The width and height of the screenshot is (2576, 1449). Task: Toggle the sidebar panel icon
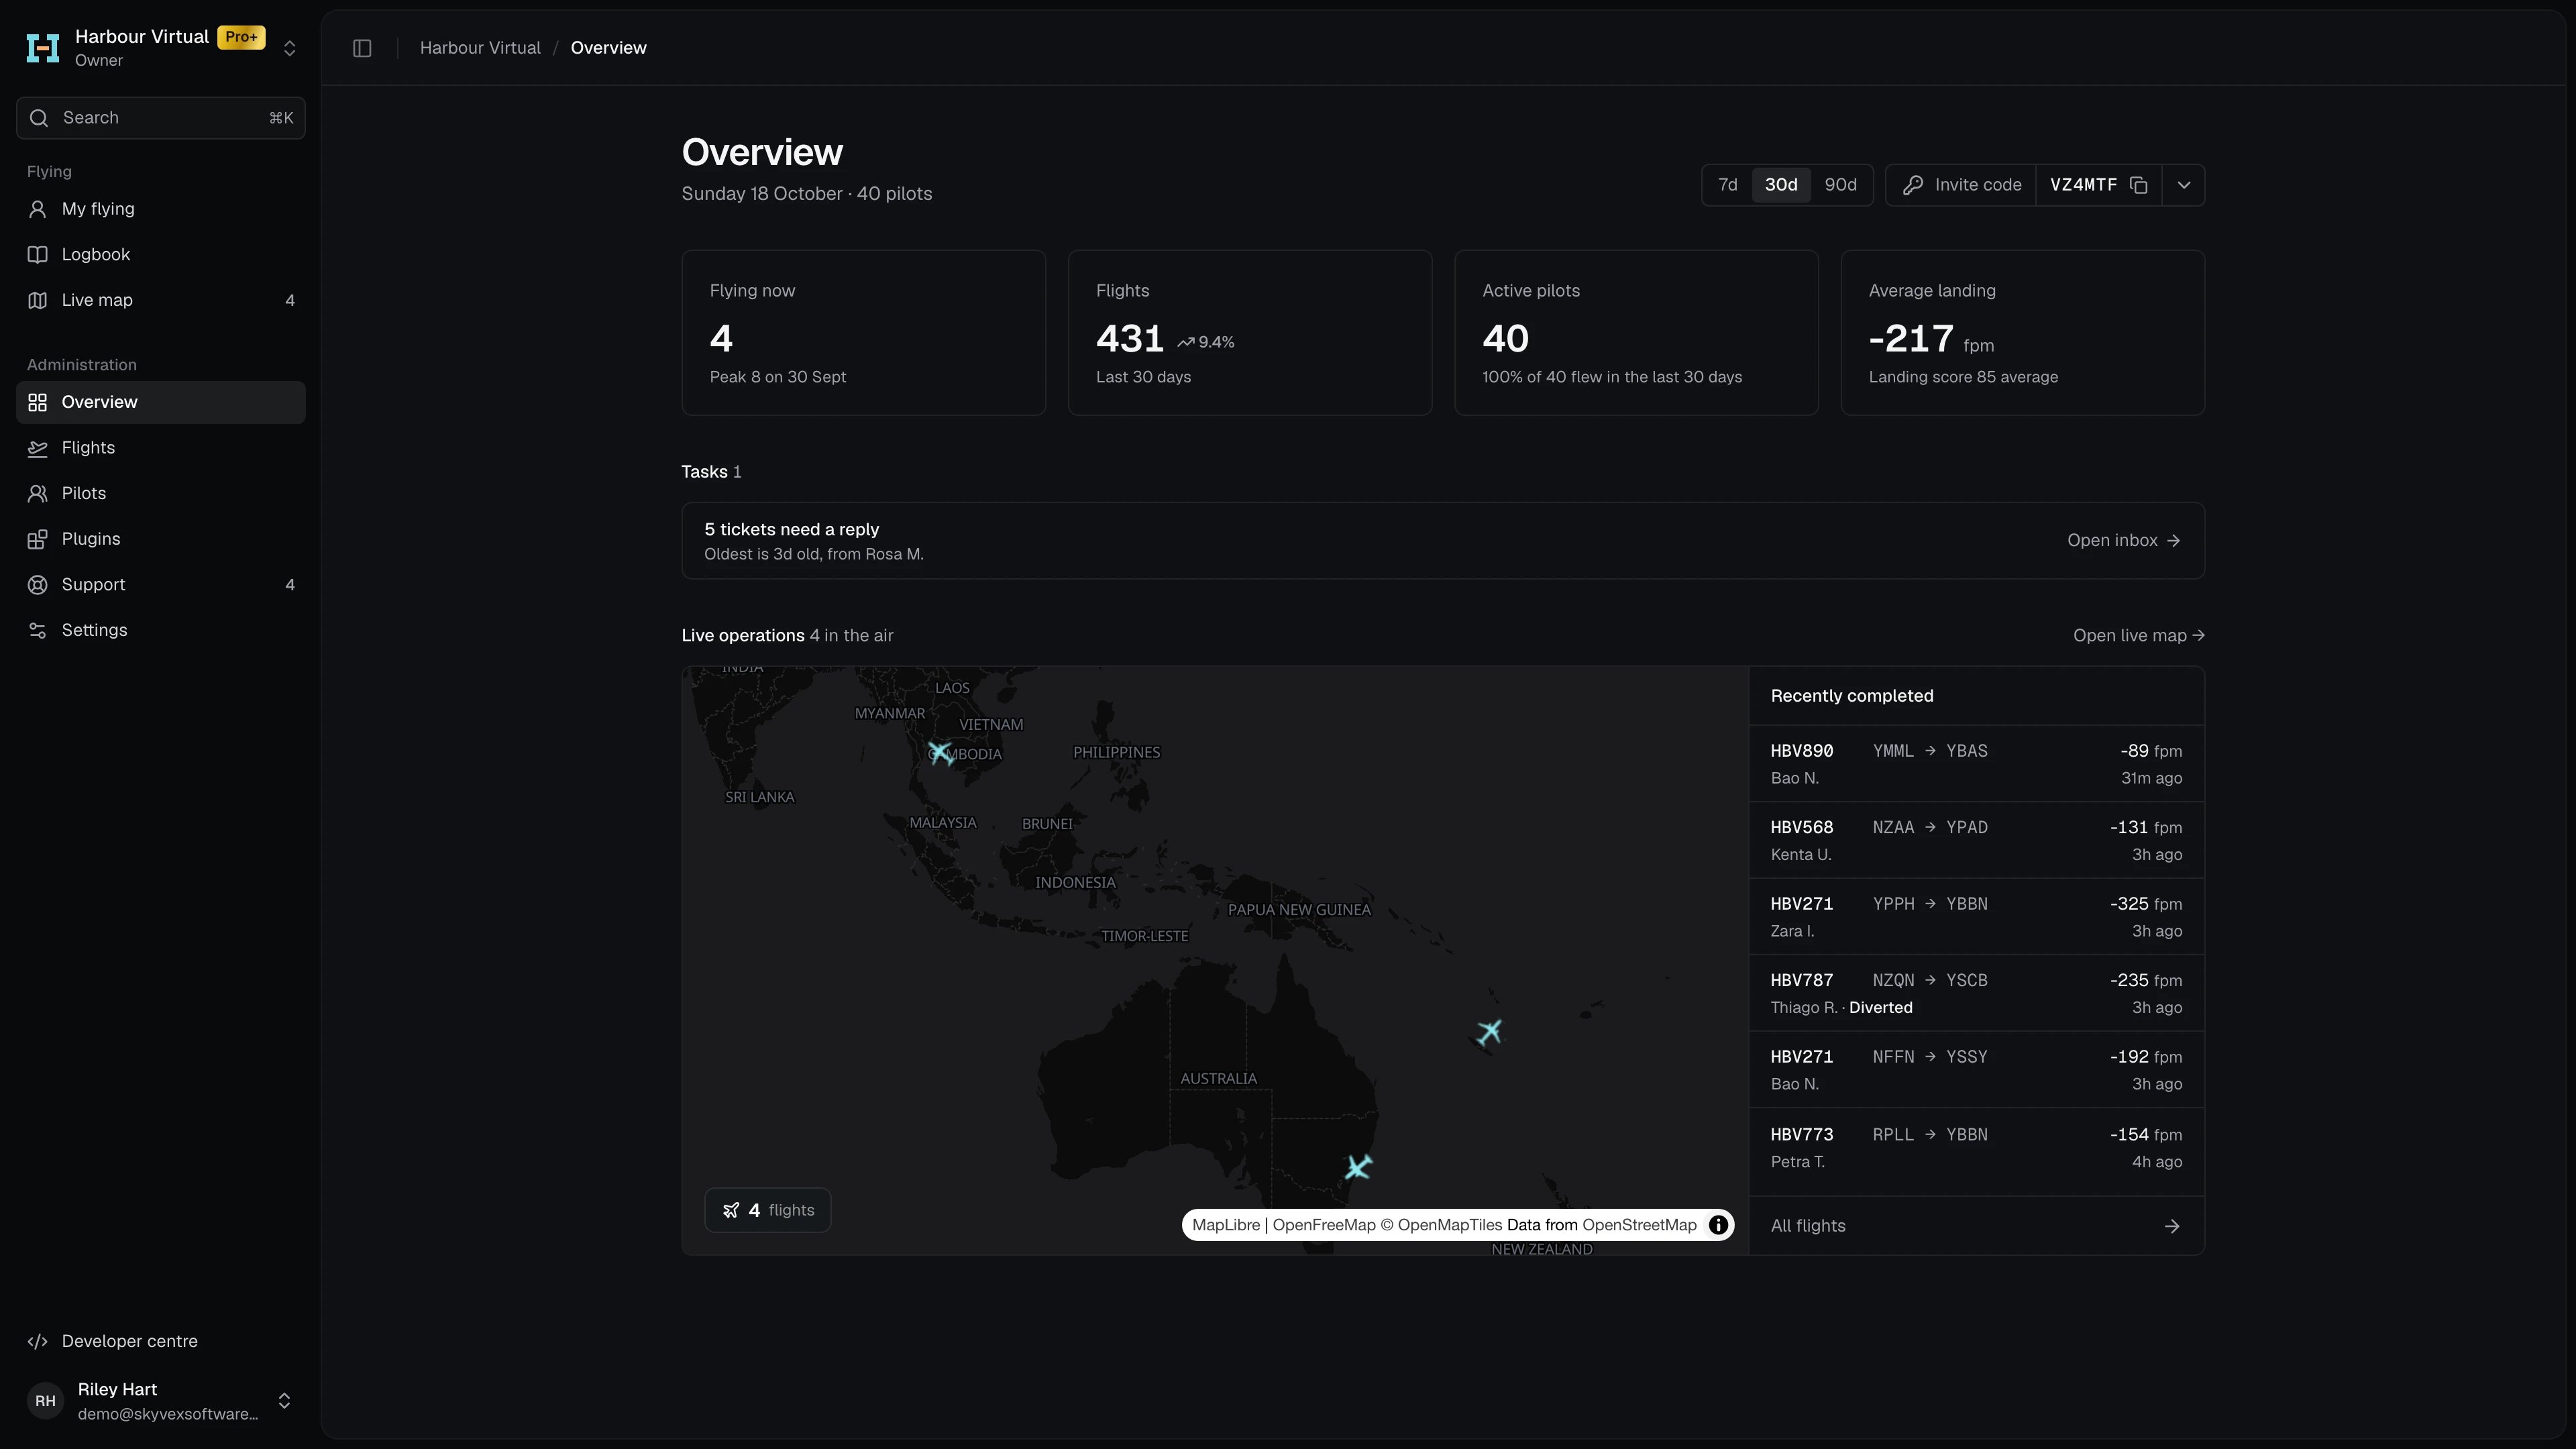(362, 48)
